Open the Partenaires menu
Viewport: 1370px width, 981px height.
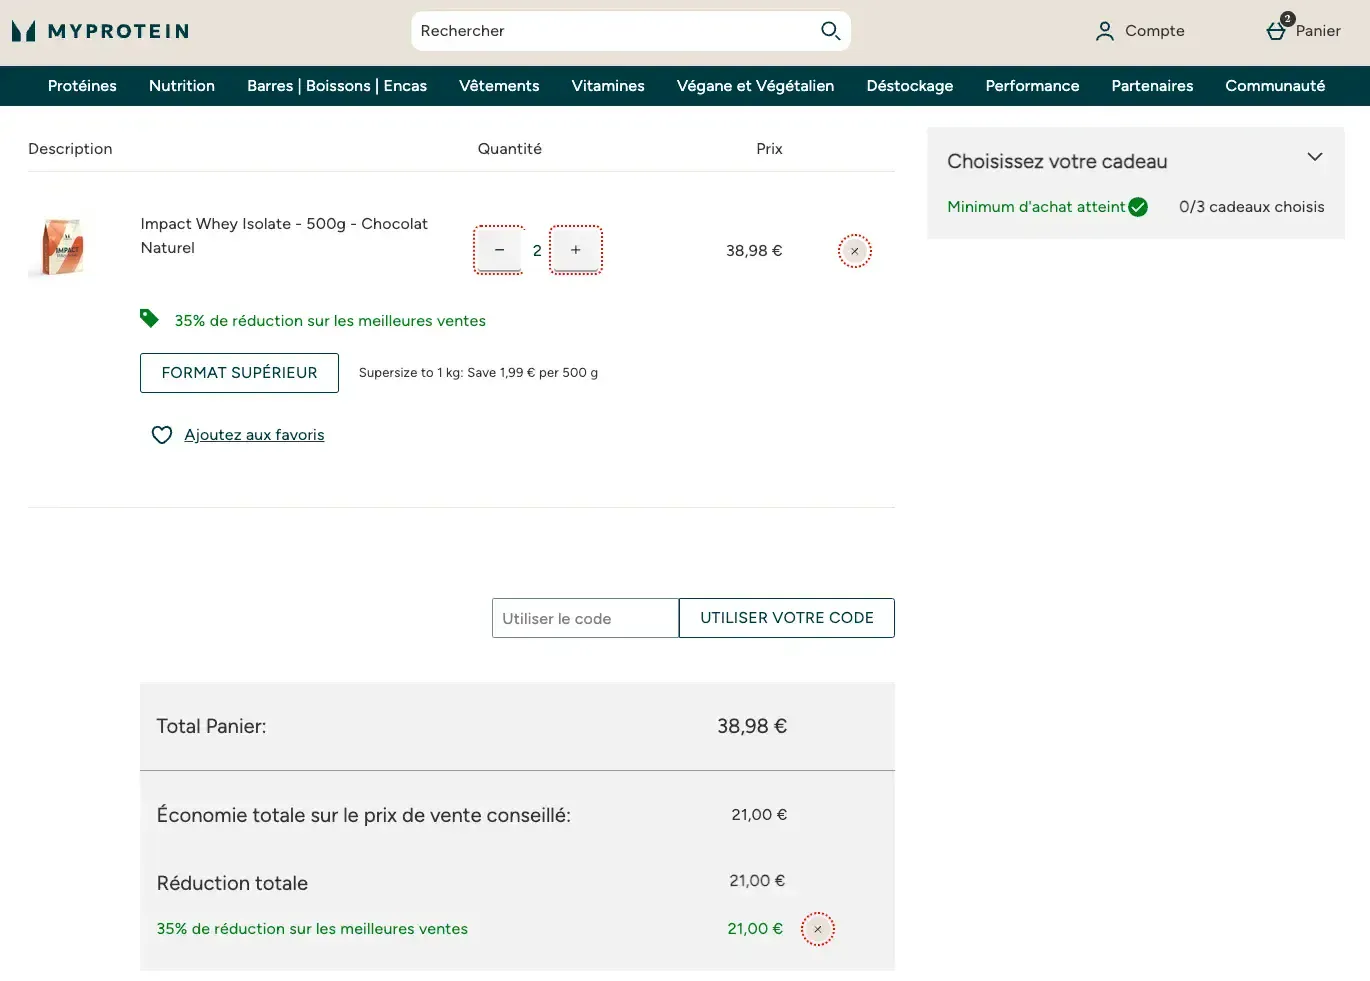tap(1152, 86)
